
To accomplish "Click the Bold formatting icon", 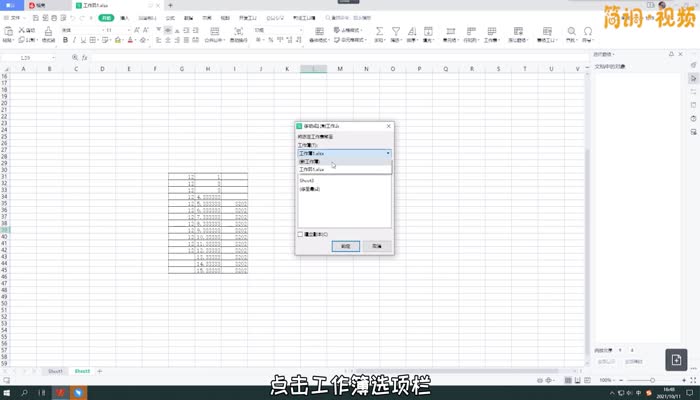I will (64, 41).
